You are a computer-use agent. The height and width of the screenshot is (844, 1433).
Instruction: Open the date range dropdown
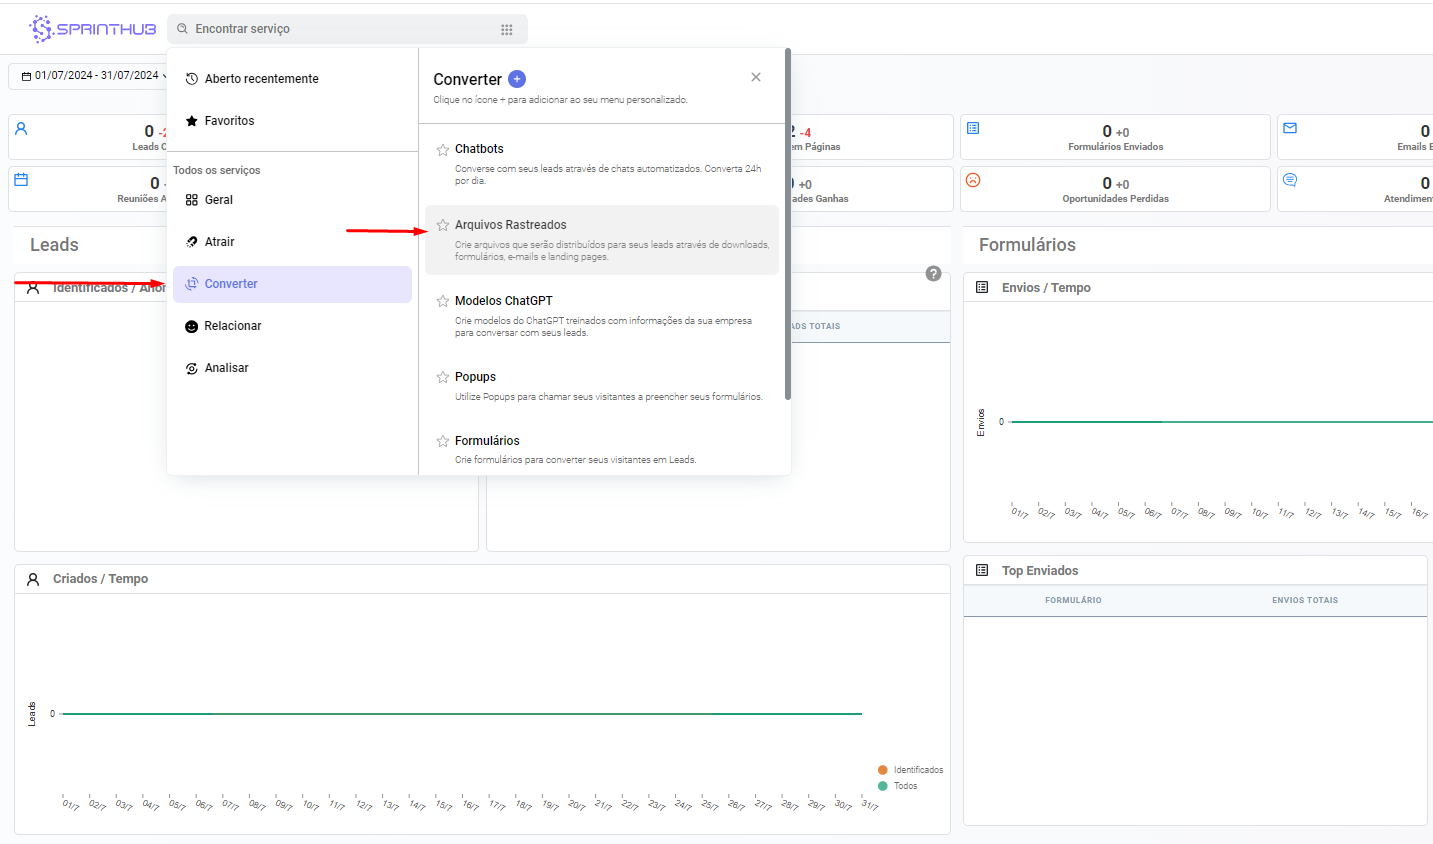click(90, 76)
